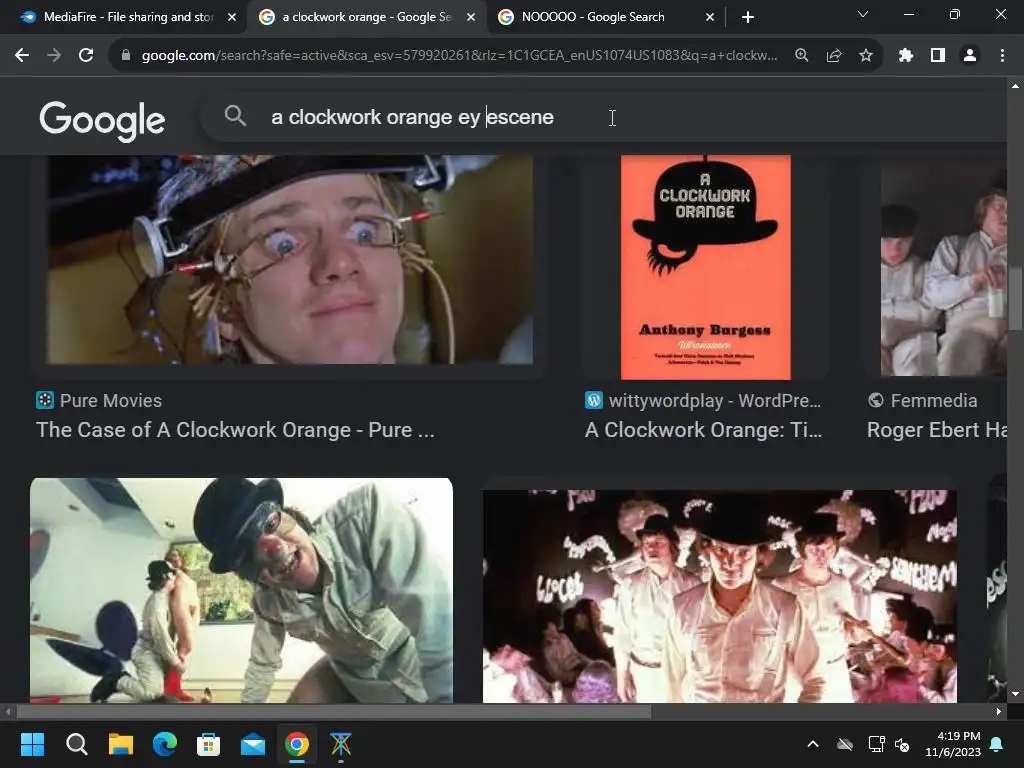
Task: Share this page icon
Action: pyautogui.click(x=833, y=56)
